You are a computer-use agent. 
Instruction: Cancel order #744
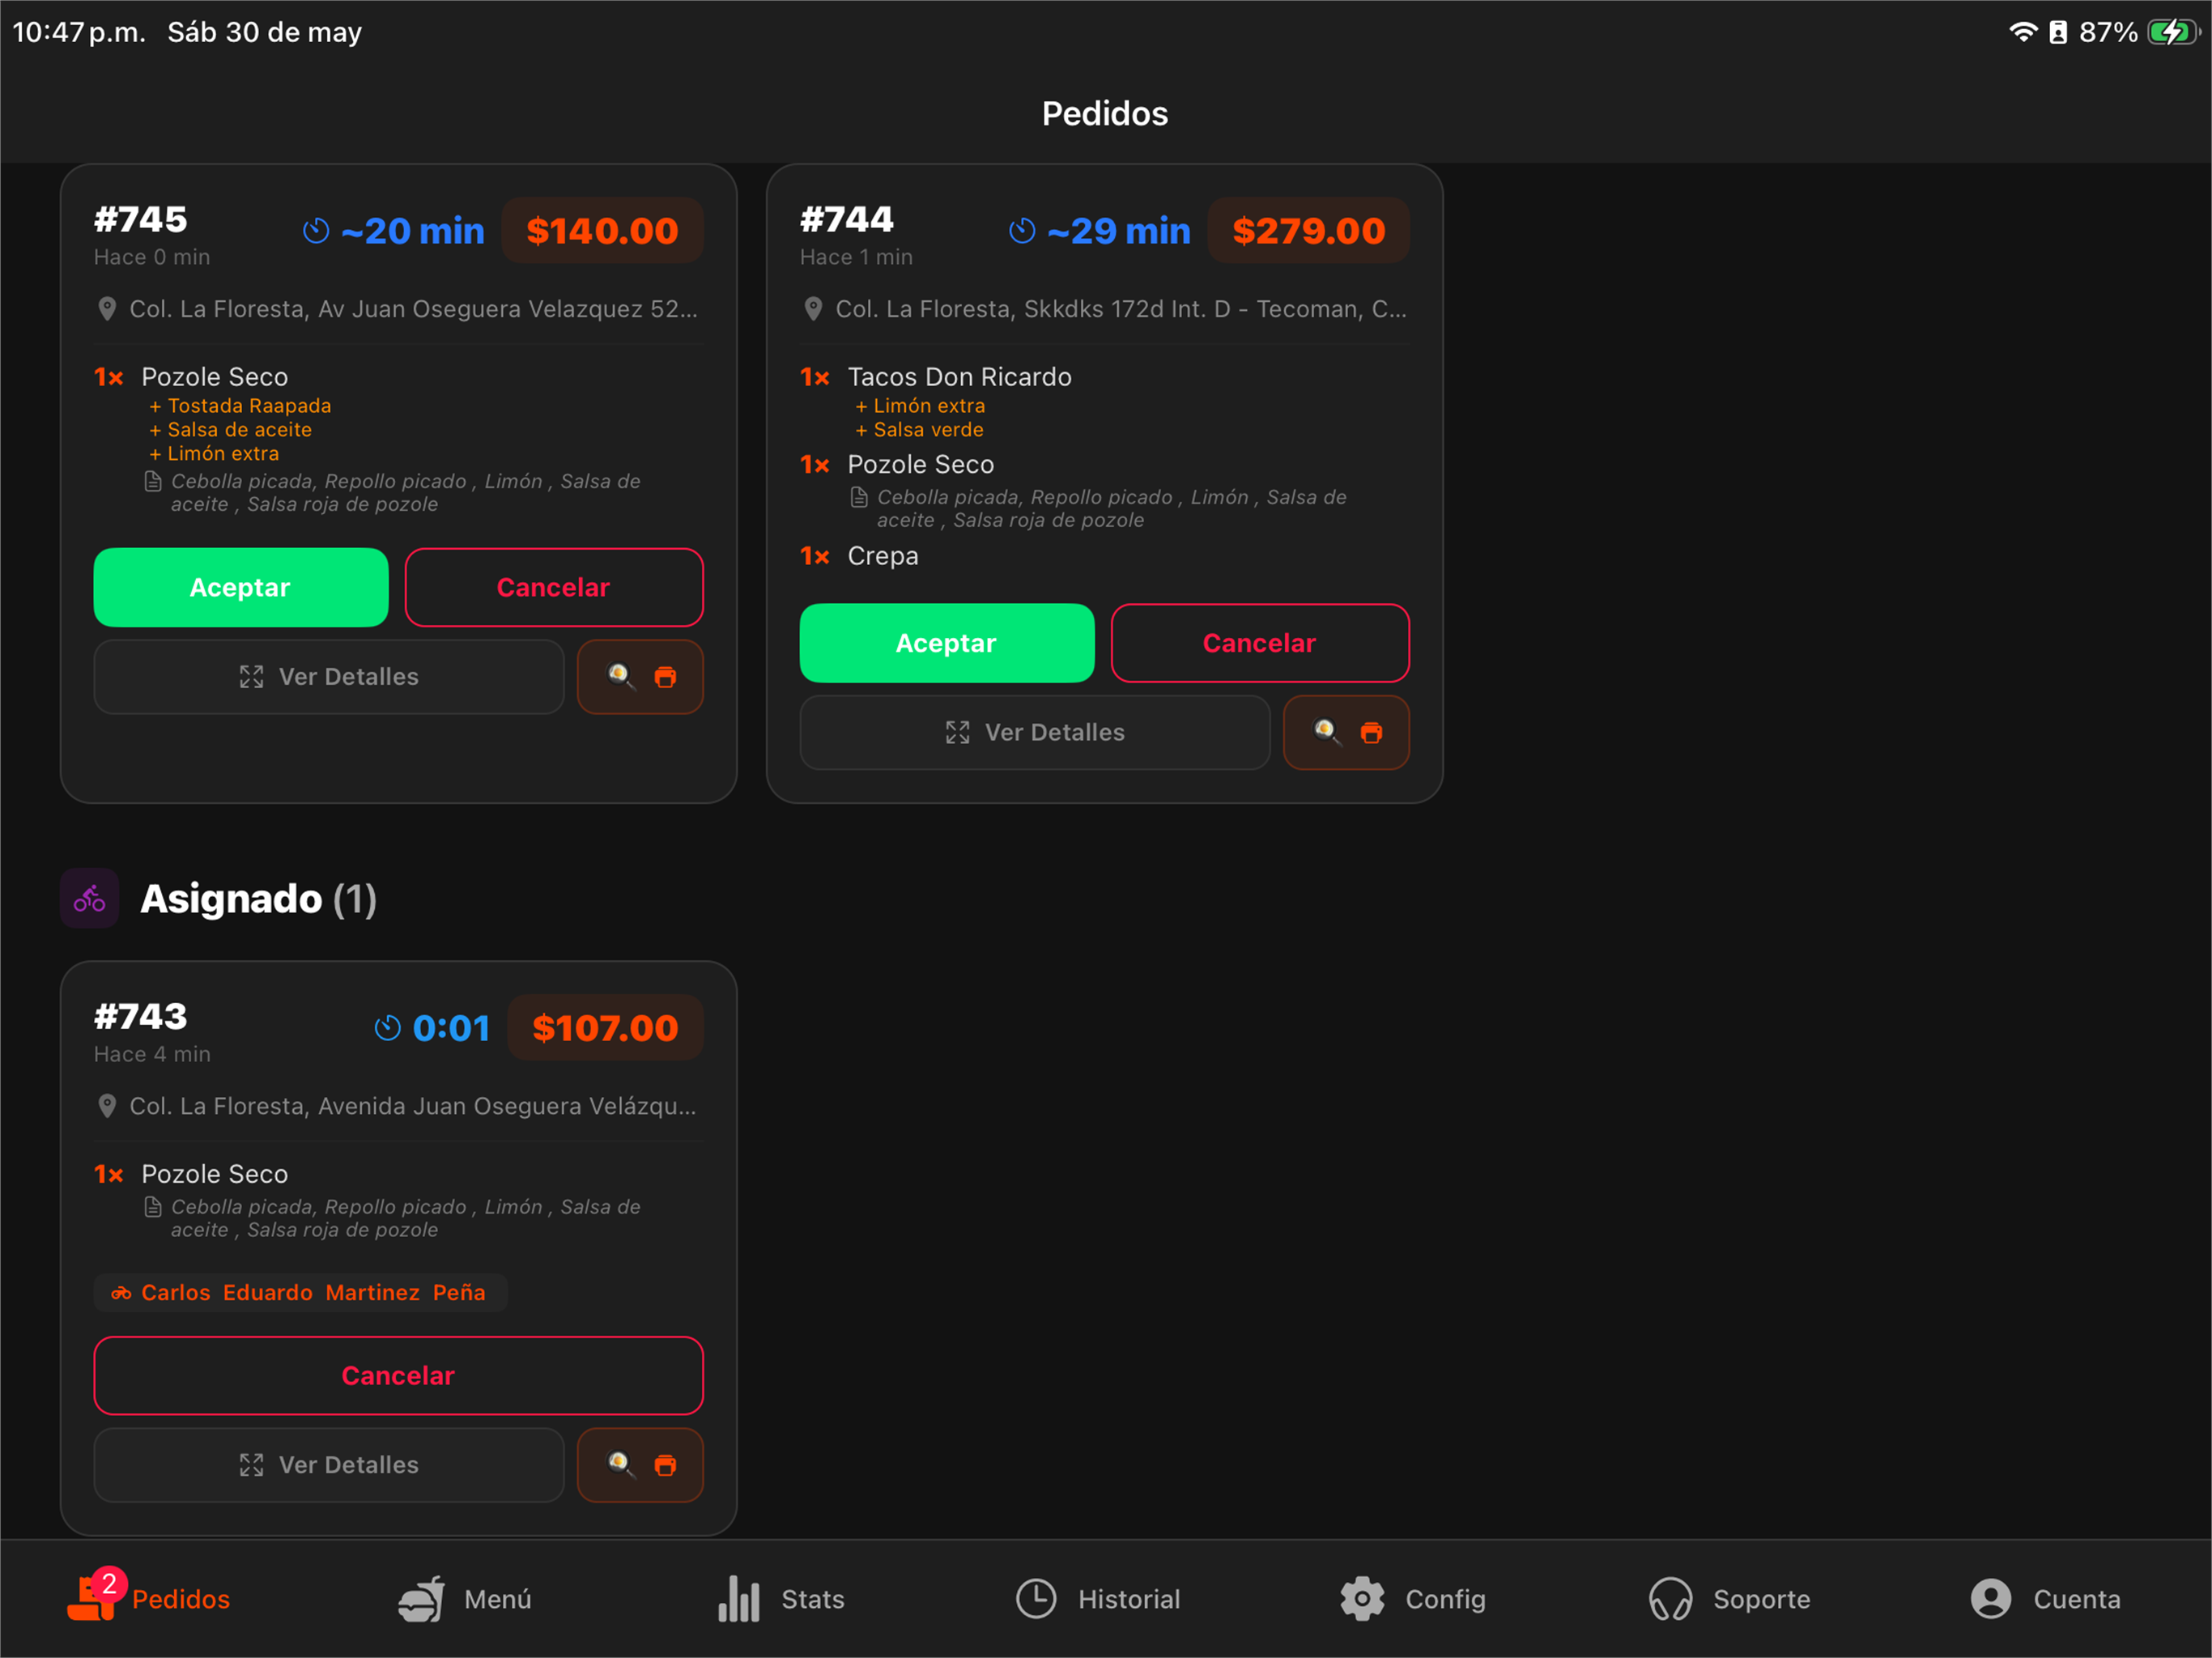[x=1260, y=643]
